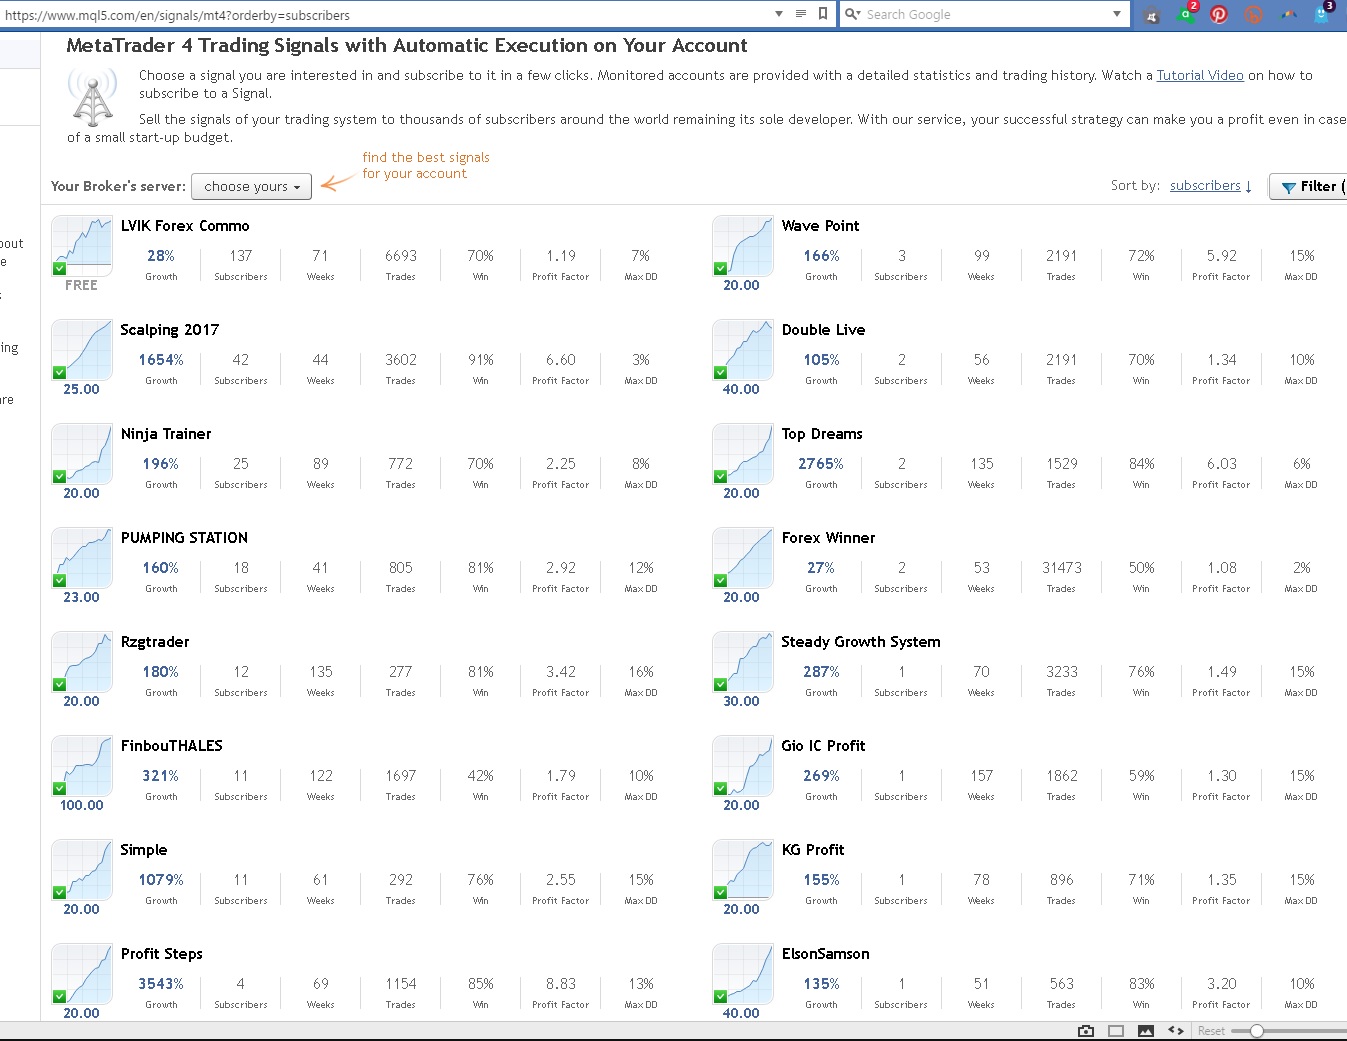Click the 8.83 profit factor of Profit Steps
Viewport: 1347px width, 1041px height.
pos(561,984)
